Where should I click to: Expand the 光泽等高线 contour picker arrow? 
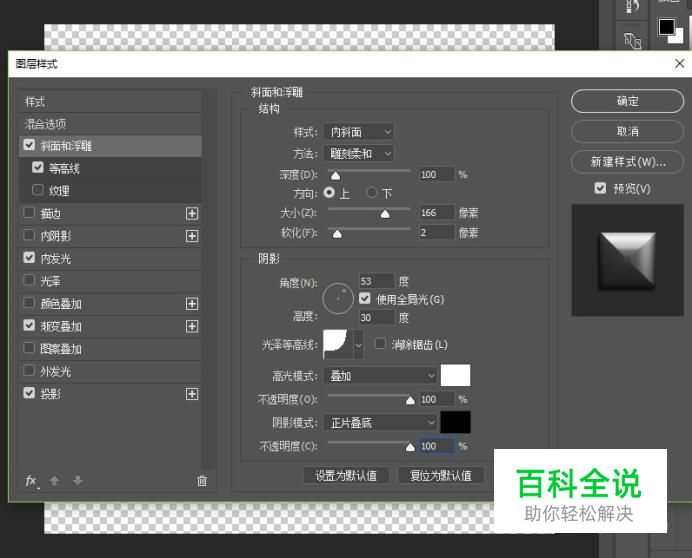pos(358,344)
